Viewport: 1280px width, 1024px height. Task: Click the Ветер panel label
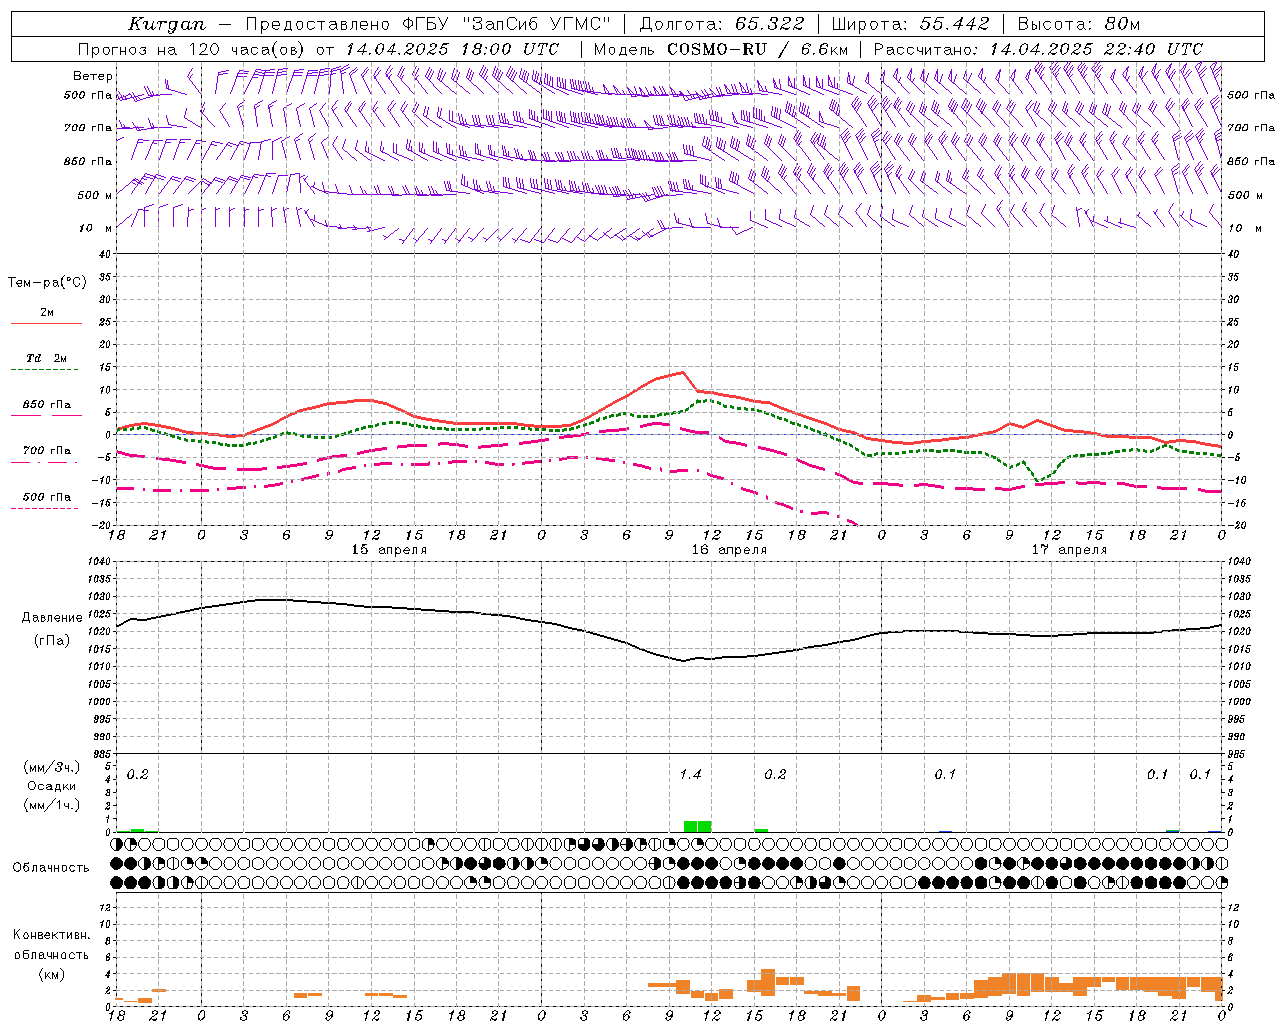click(92, 76)
